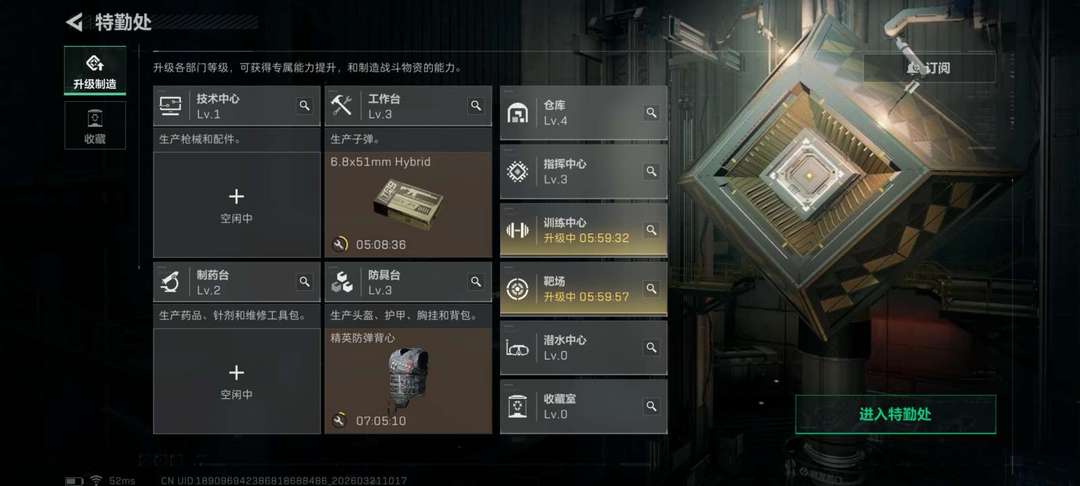Click the 进入特勤处 button
The width and height of the screenshot is (1080, 486).
(x=895, y=414)
